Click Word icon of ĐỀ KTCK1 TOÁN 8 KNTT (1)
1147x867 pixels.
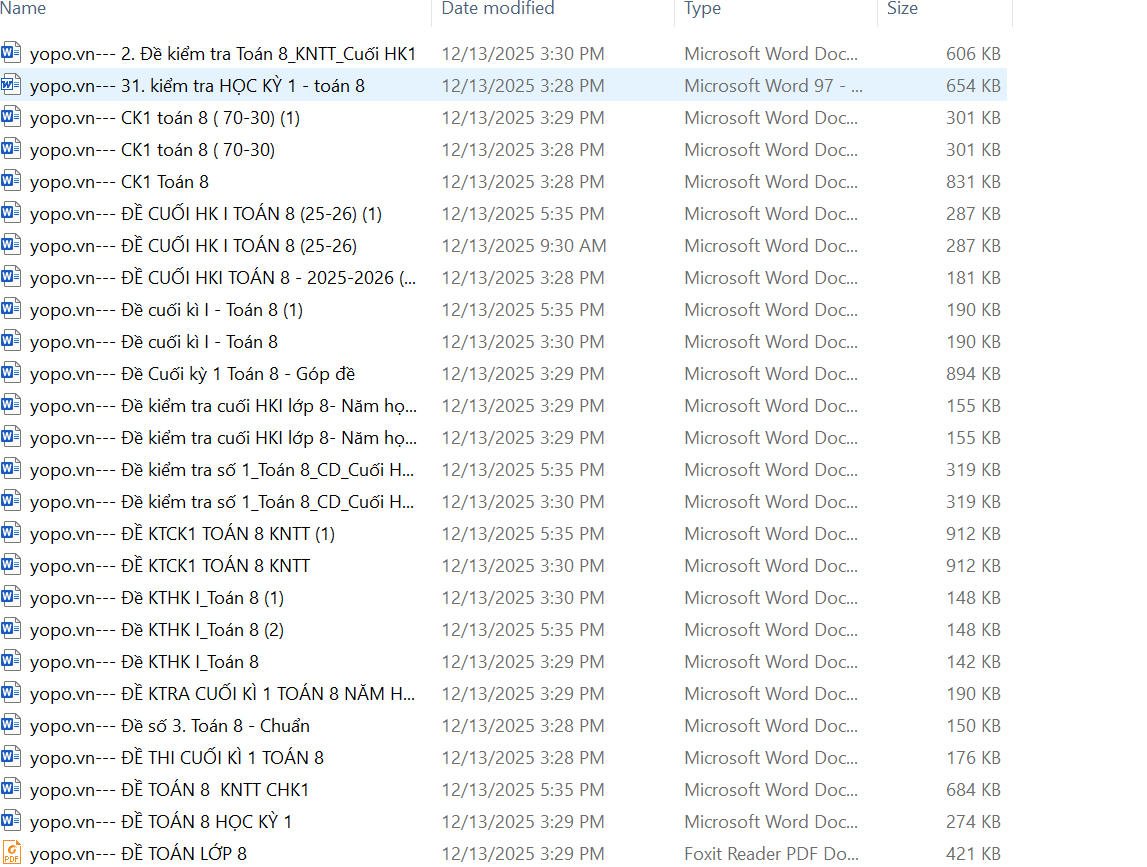click(12, 533)
